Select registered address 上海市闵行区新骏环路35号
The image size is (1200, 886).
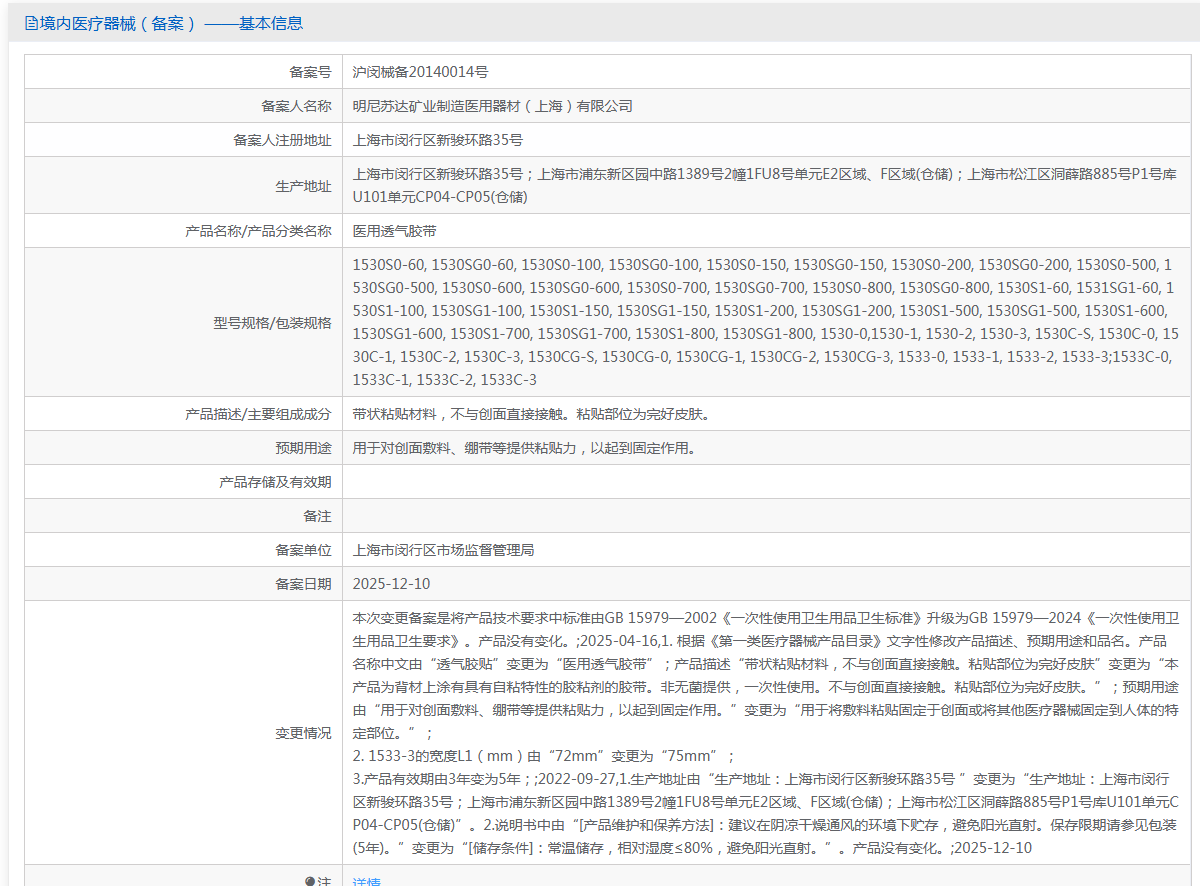pos(438,140)
